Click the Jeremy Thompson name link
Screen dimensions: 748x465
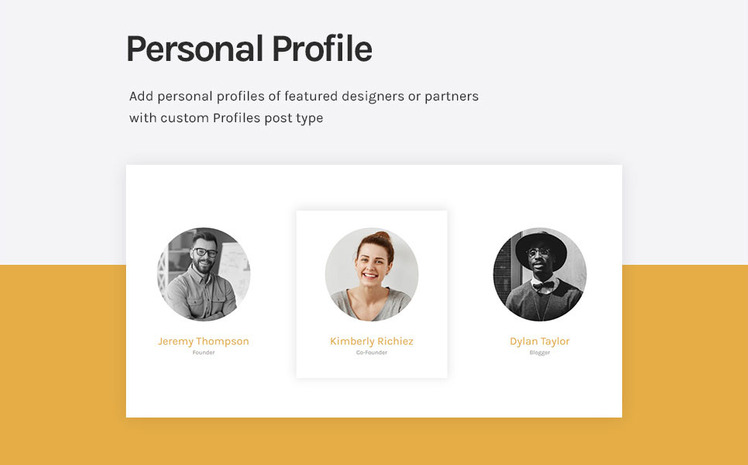pyautogui.click(x=204, y=341)
